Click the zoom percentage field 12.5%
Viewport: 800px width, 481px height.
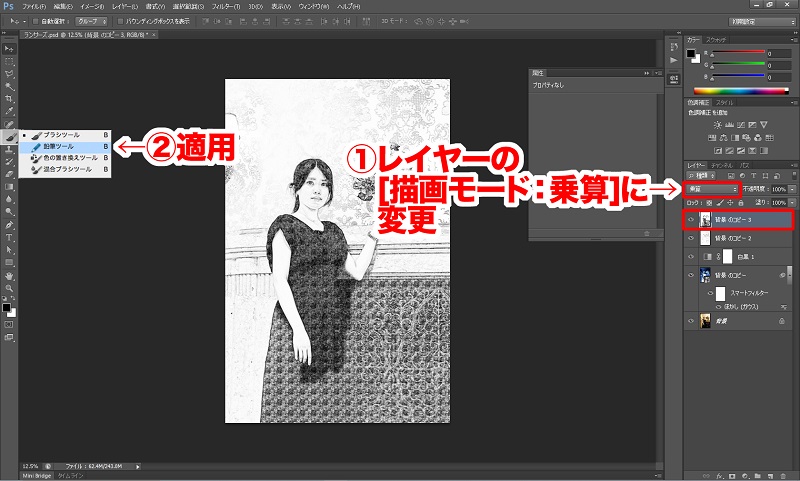pyautogui.click(x=31, y=466)
